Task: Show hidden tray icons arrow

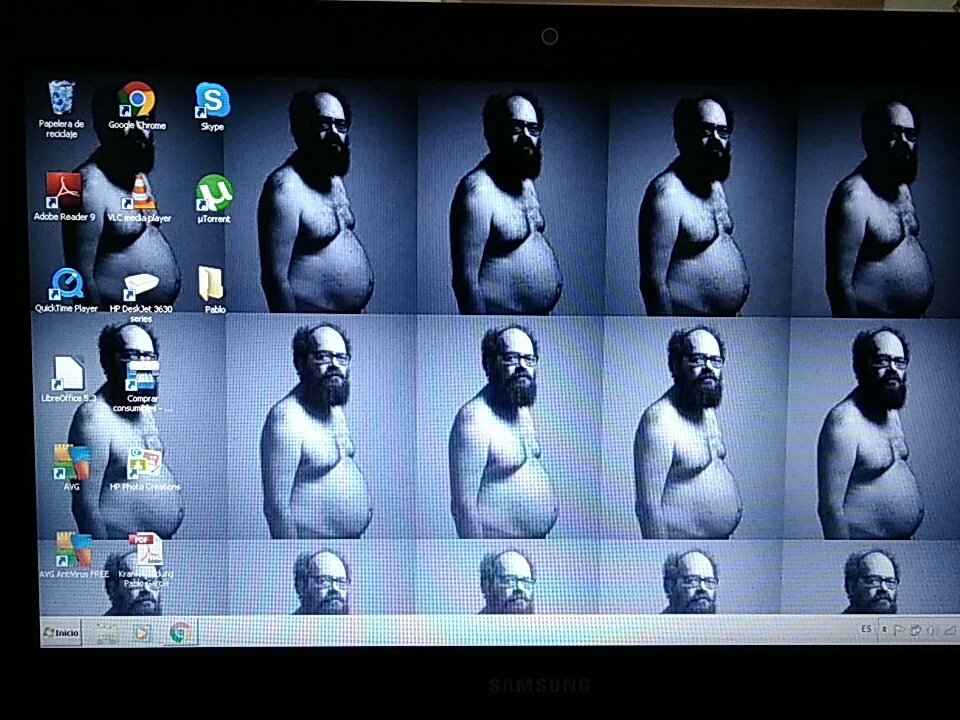Action: click(884, 629)
